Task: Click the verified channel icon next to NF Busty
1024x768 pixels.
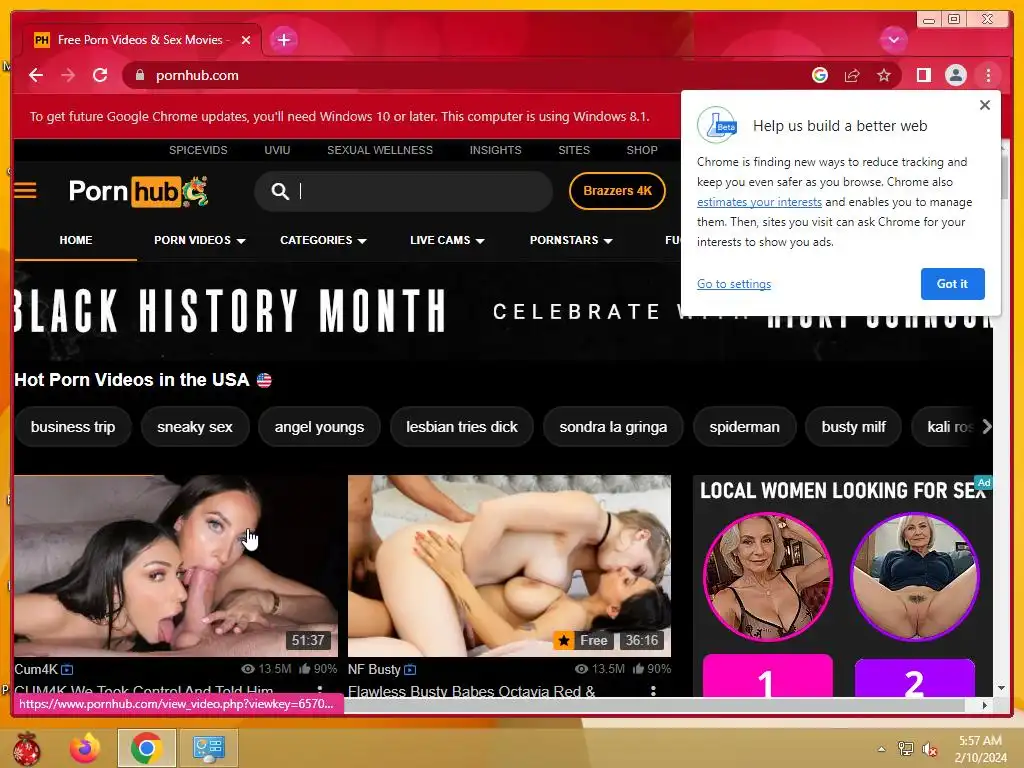Action: pyautogui.click(x=410, y=669)
